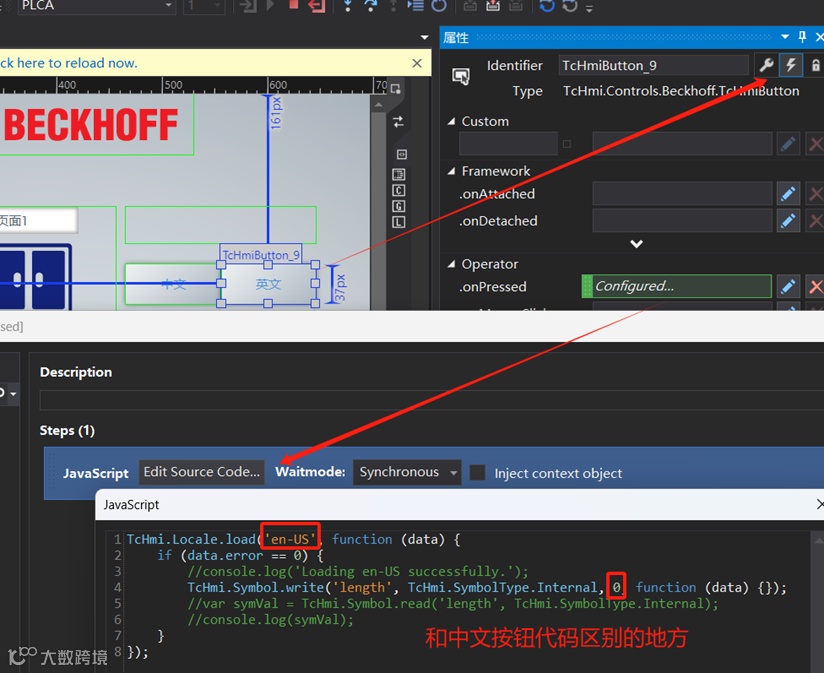
Task: Collapse the Framework section
Action: (x=451, y=171)
